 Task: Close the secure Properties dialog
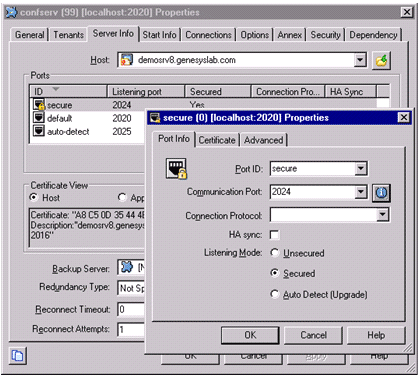(404, 117)
